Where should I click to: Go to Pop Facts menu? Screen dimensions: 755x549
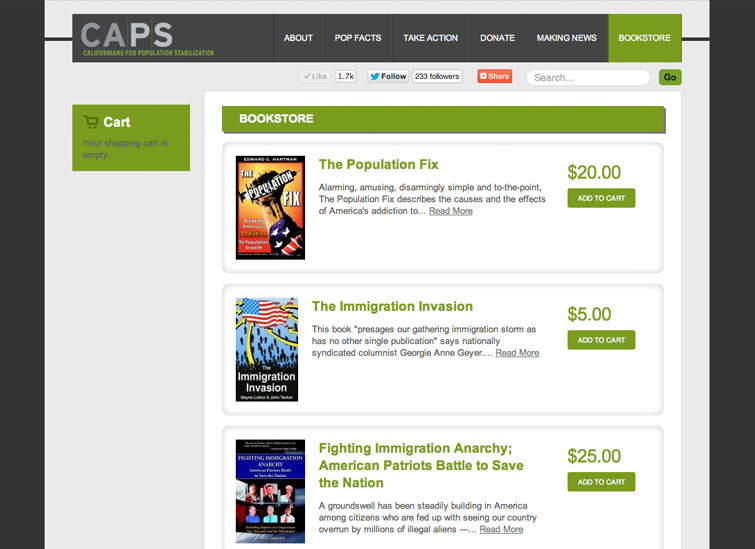click(x=357, y=38)
